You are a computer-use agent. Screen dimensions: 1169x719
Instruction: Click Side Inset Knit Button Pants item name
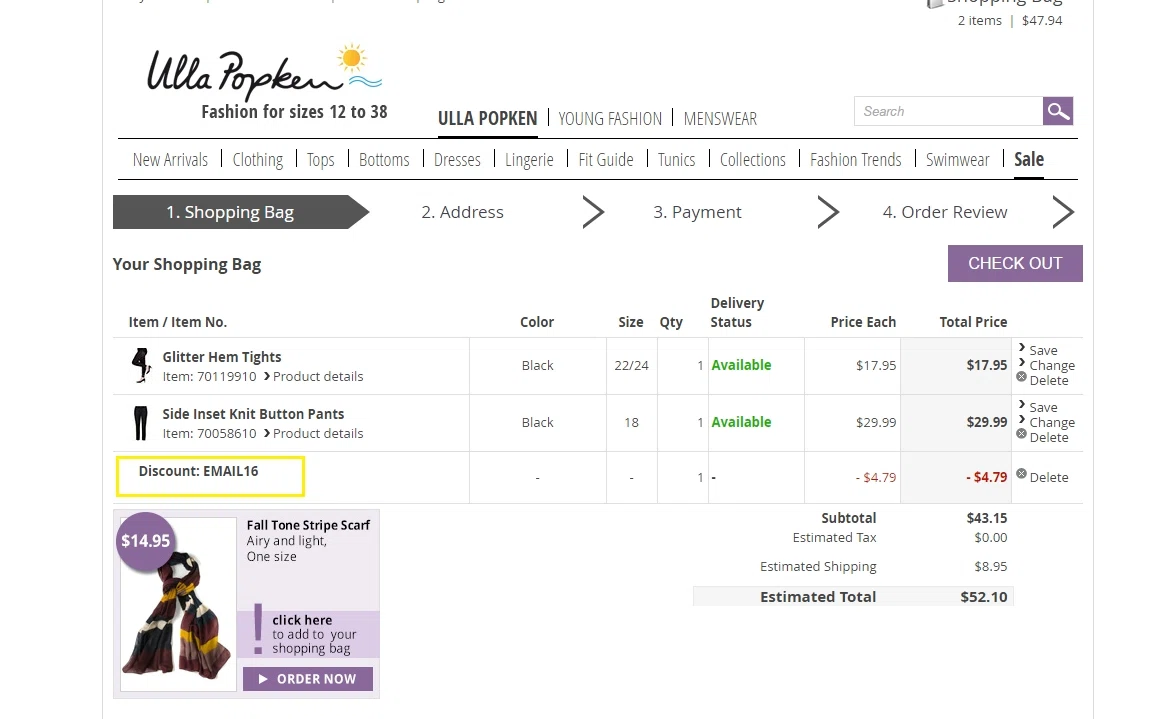(x=253, y=414)
